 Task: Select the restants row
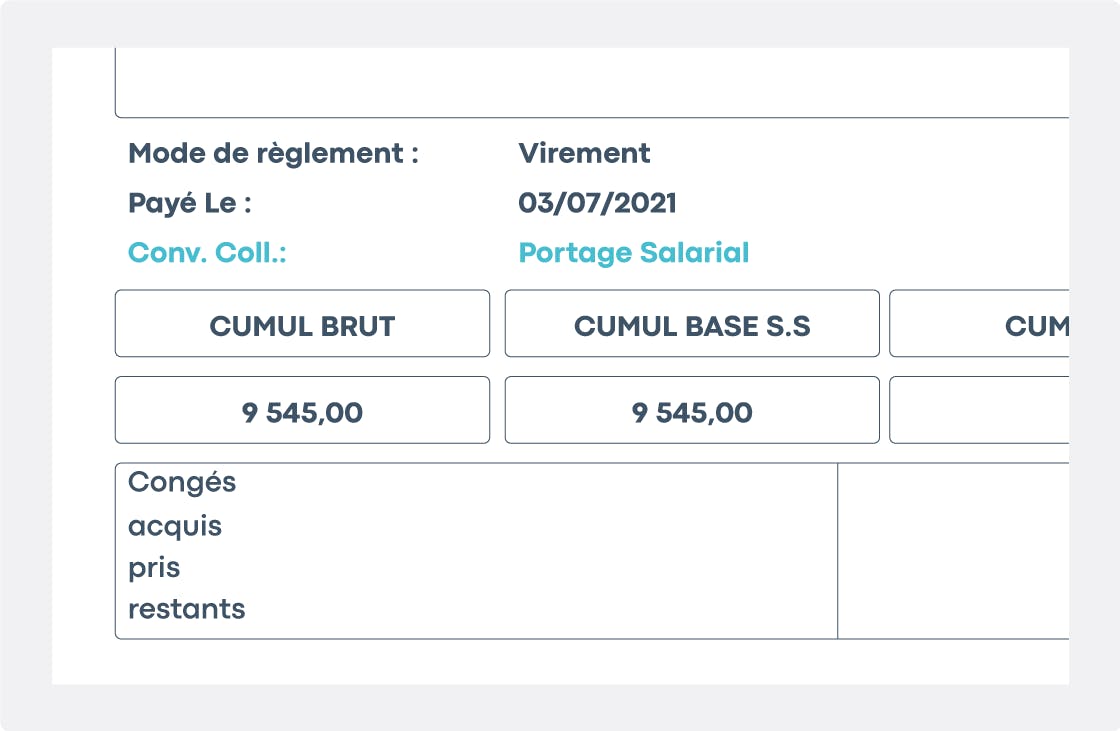[x=186, y=609]
